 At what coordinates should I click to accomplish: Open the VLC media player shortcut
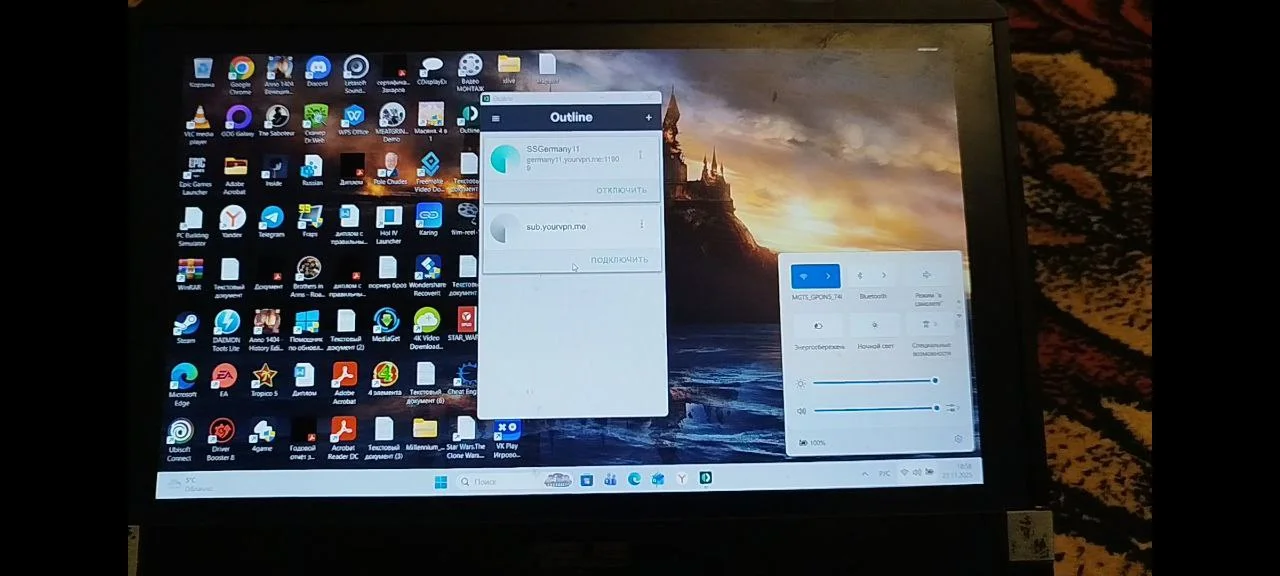(x=198, y=118)
